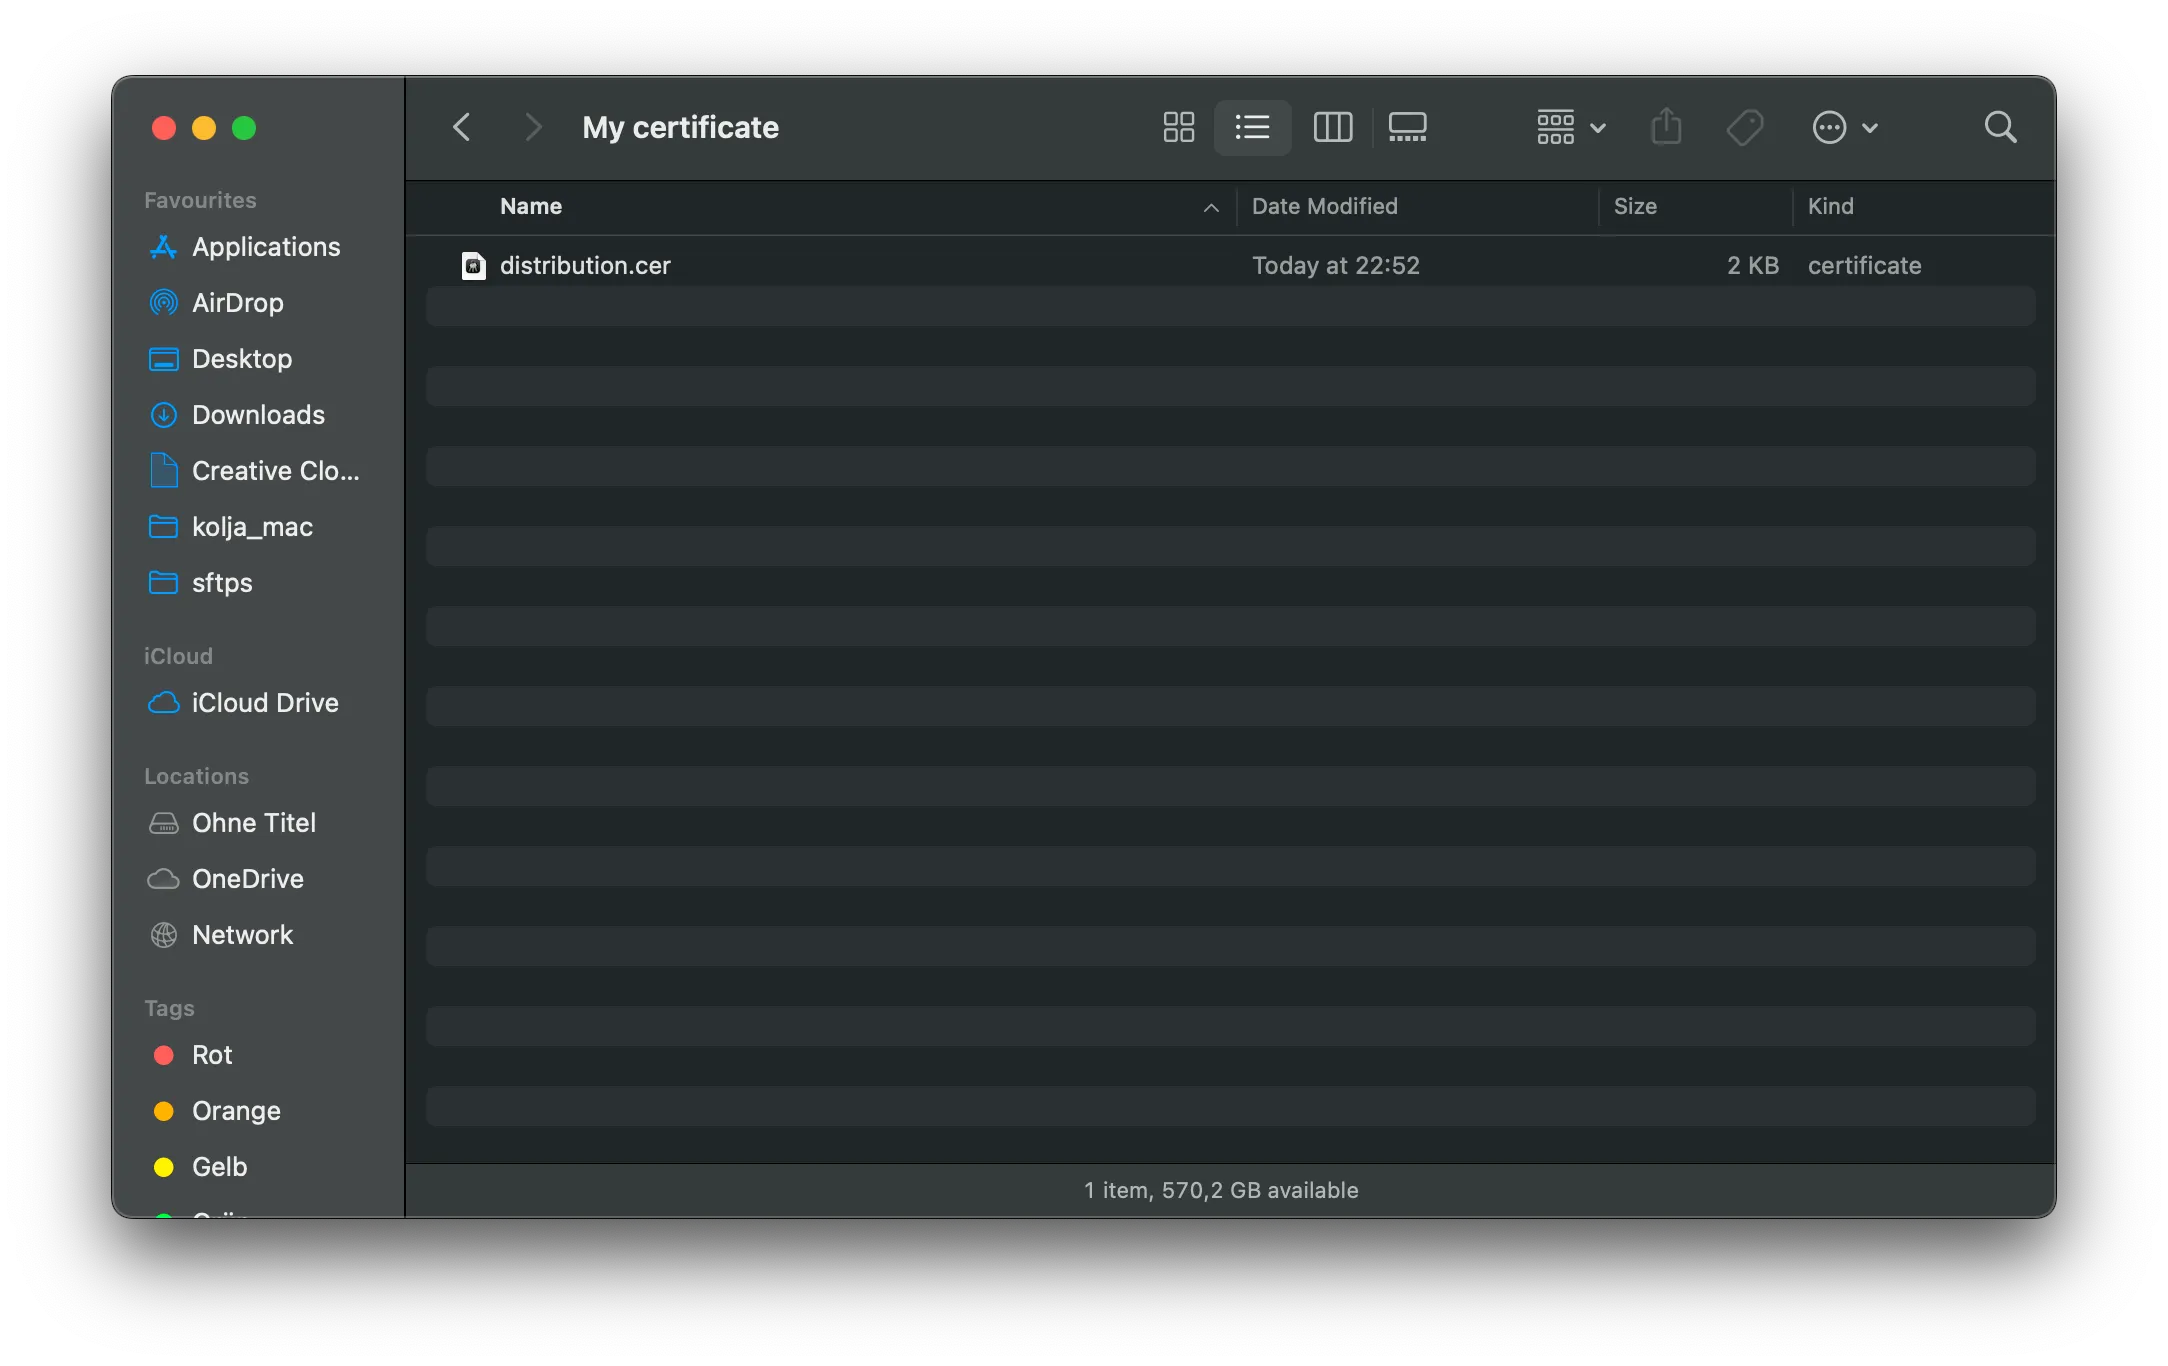Sort by Date Modified column header
This screenshot has height=1366, width=2168.
coord(1324,206)
